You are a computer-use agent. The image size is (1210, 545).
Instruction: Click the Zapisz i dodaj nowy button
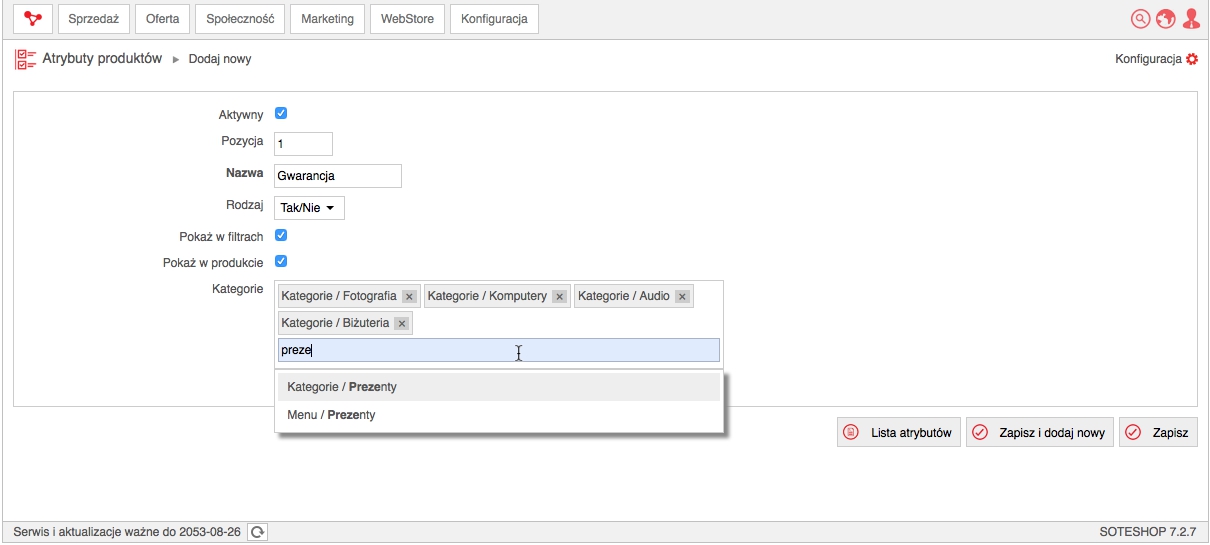point(1040,433)
